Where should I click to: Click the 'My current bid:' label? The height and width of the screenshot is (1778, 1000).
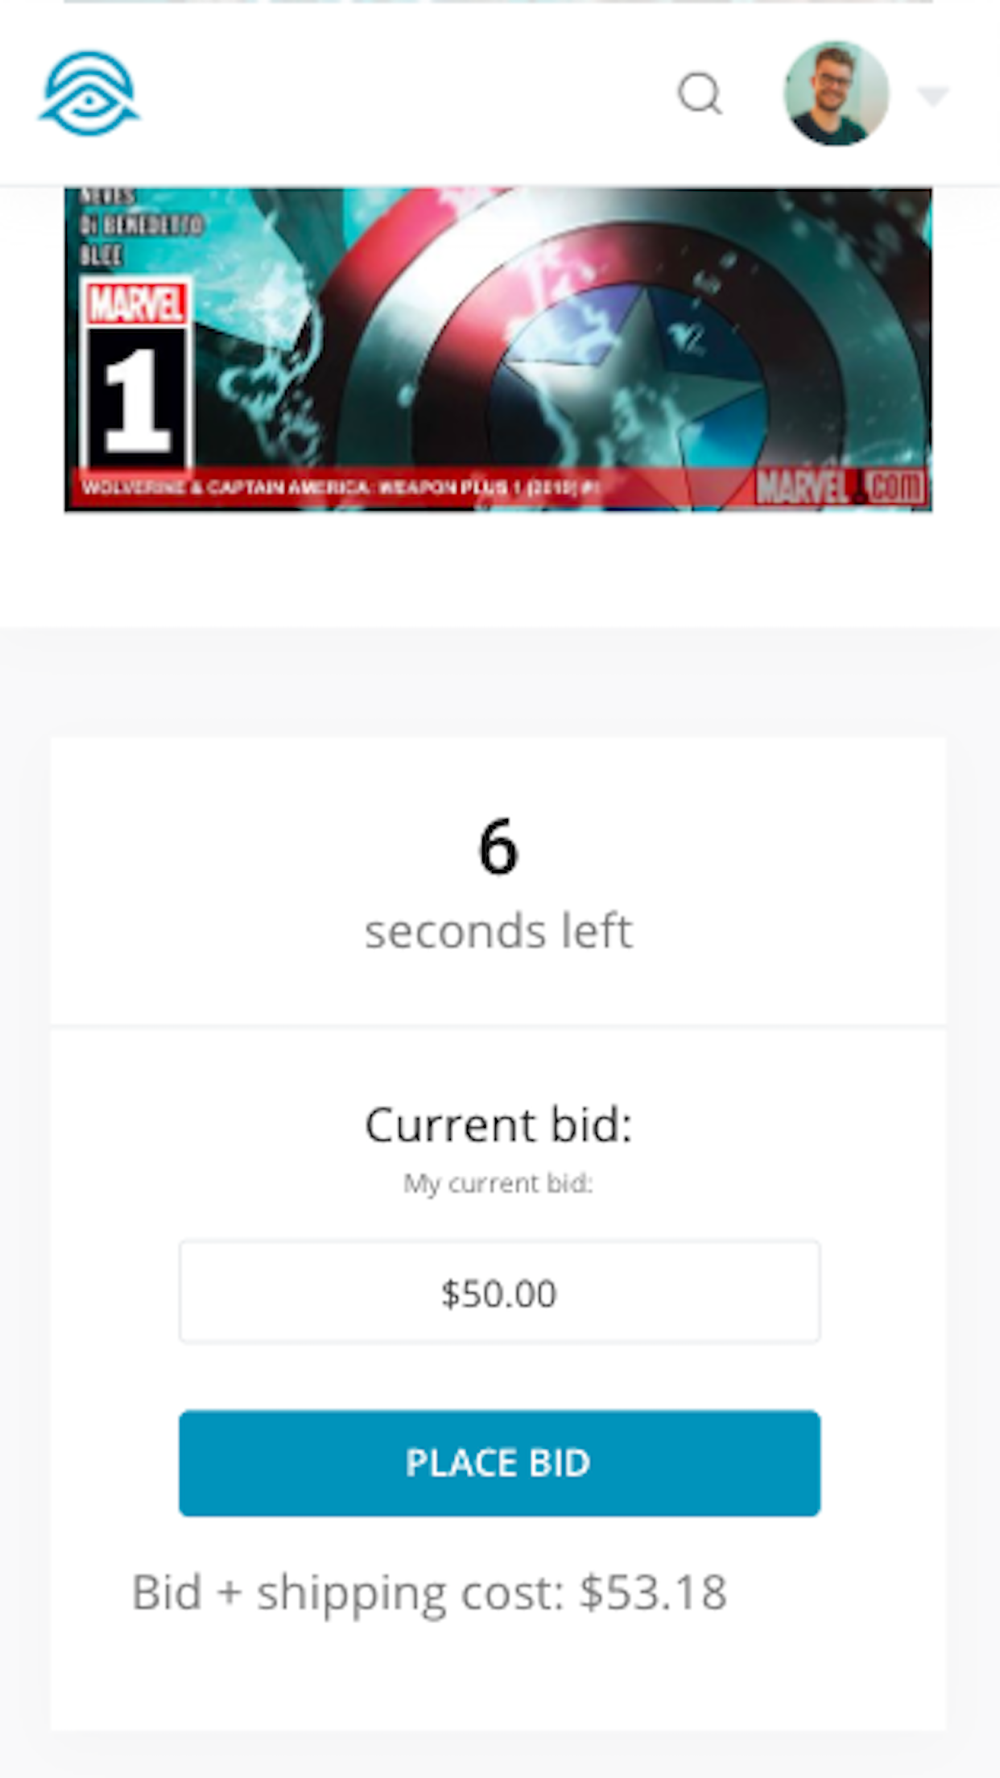tap(498, 1184)
